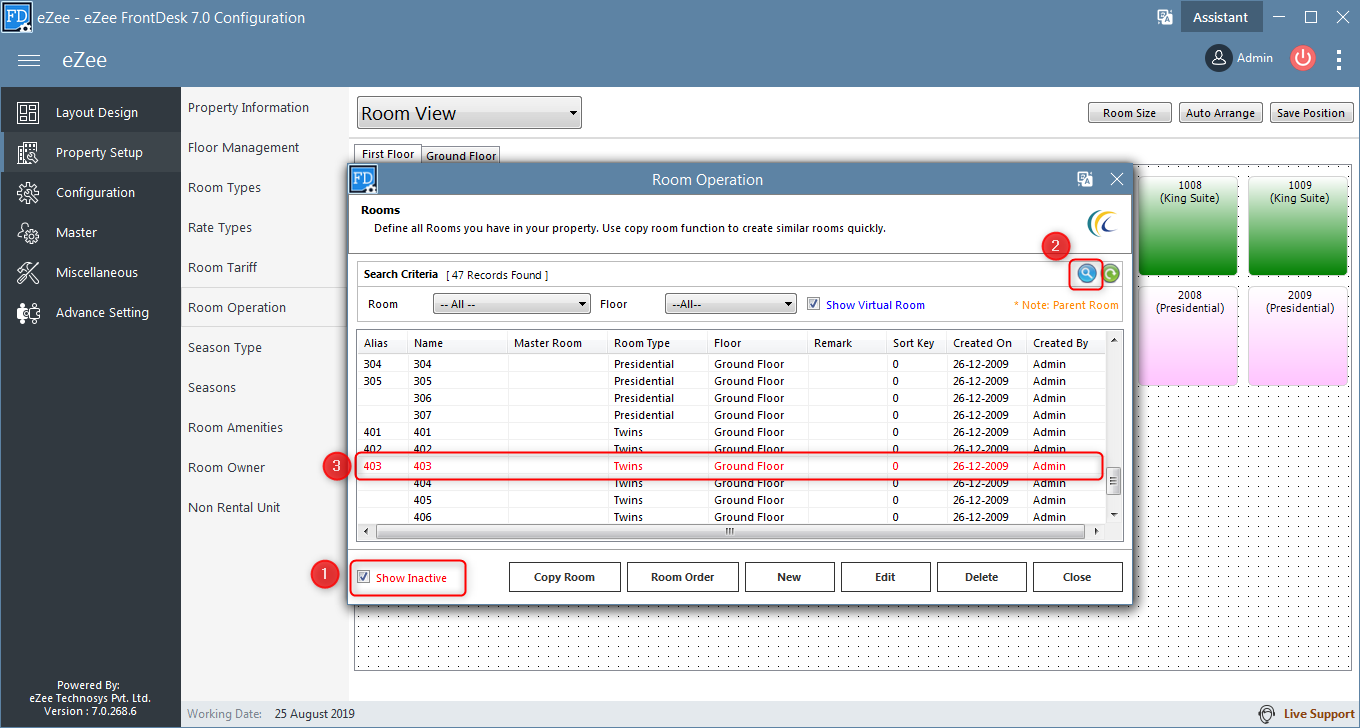Open the Floor filter dropdown

pos(730,304)
